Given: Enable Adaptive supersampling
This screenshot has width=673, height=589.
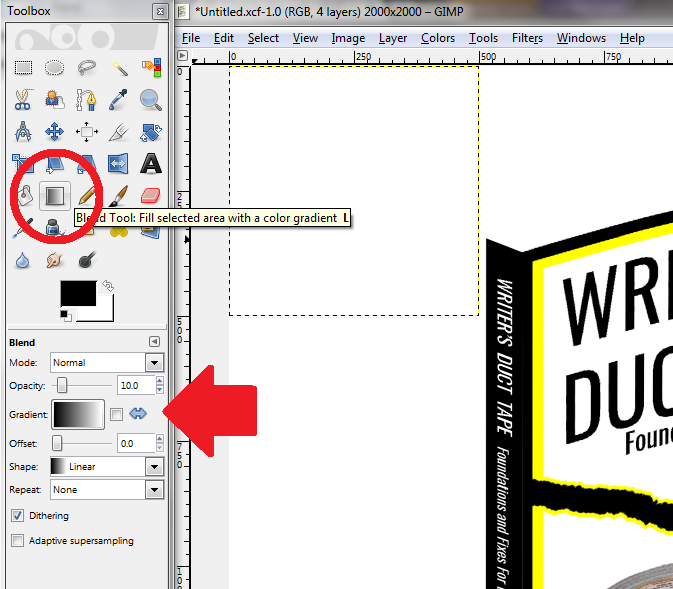Looking at the screenshot, I should 18,541.
